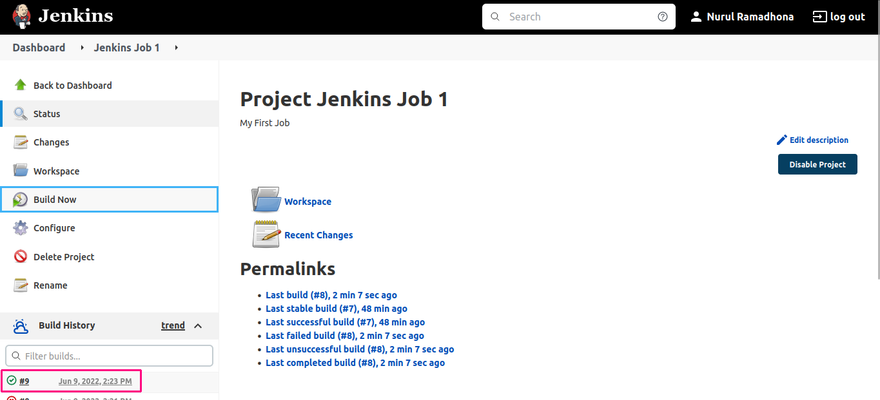Open Workspace in sidebar

56,171
